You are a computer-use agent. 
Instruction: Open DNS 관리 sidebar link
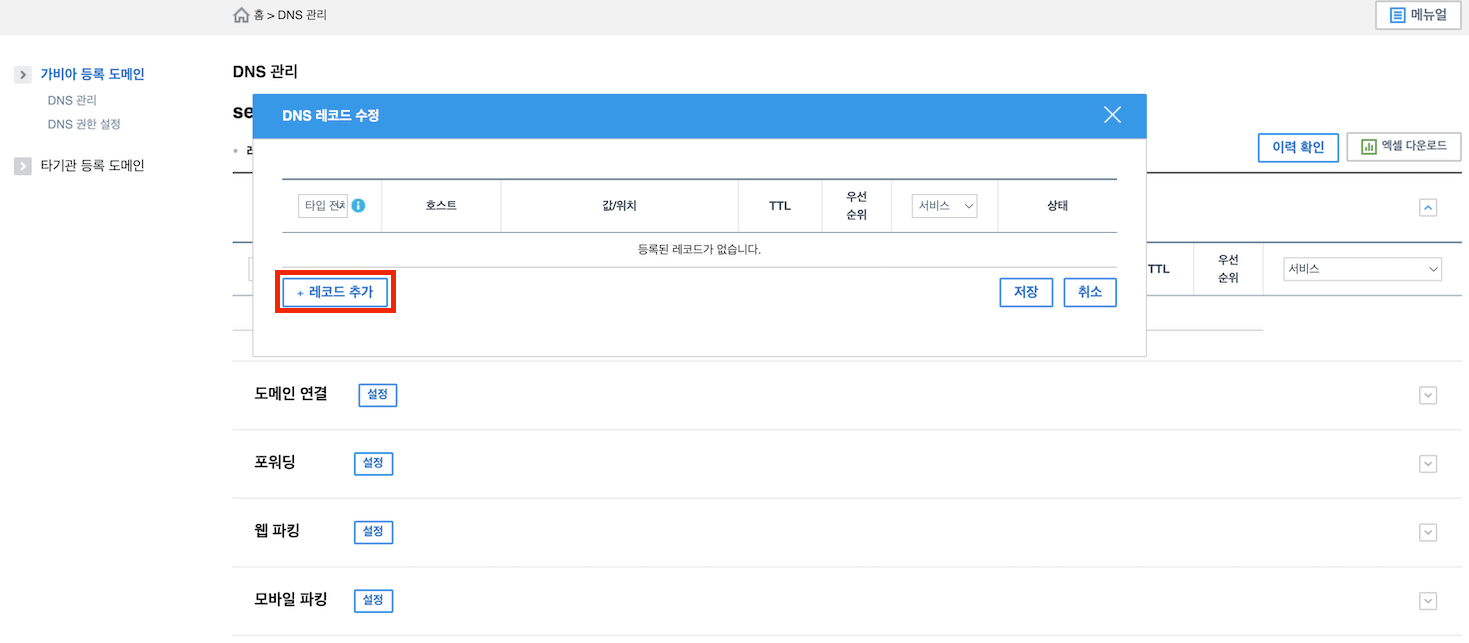(x=72, y=100)
